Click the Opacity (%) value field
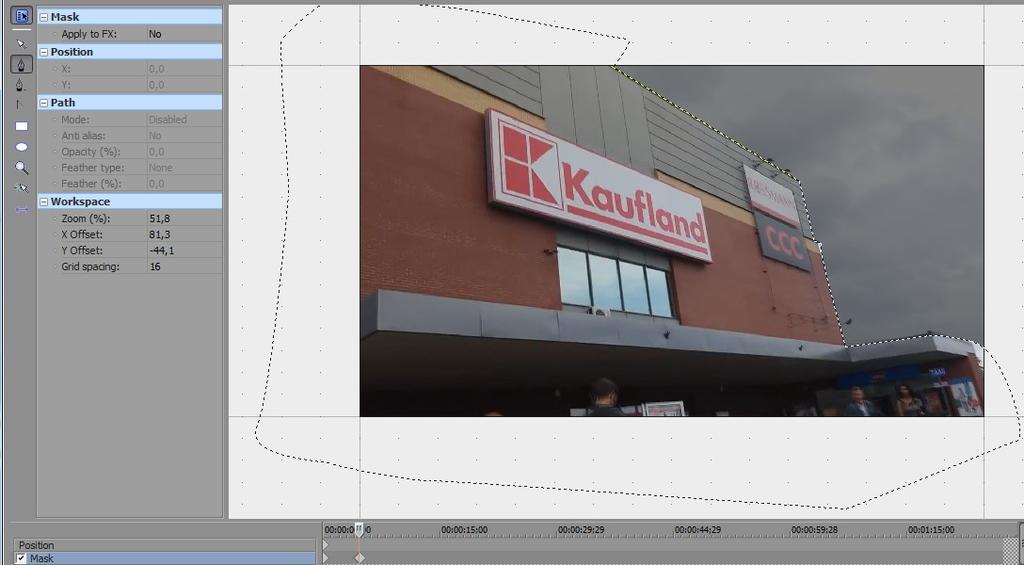The image size is (1024, 565). pos(184,152)
